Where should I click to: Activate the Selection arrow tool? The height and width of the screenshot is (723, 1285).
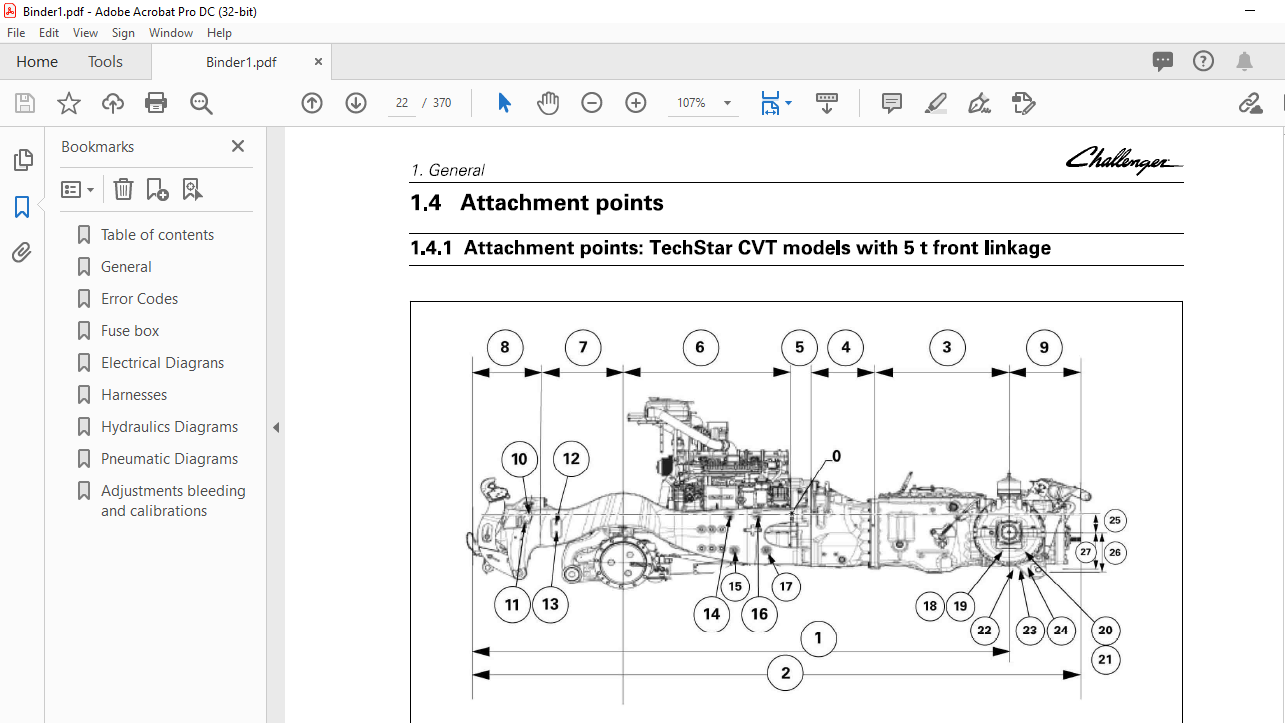[x=504, y=103]
